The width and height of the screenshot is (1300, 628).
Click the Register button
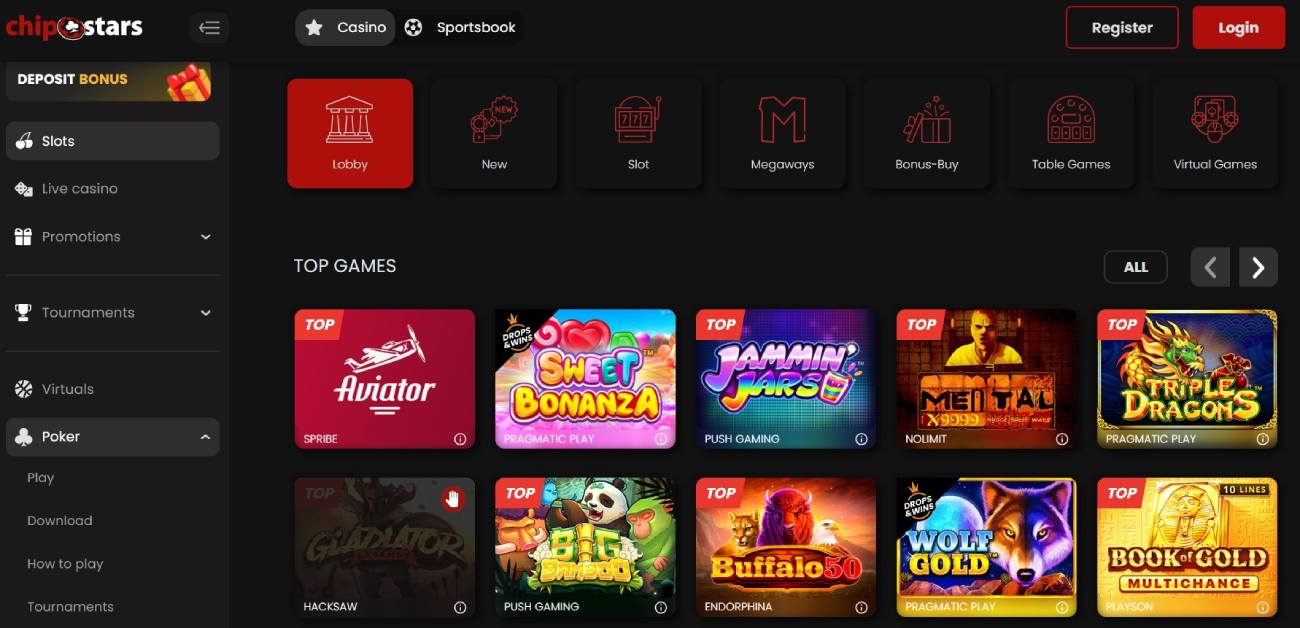click(1122, 28)
